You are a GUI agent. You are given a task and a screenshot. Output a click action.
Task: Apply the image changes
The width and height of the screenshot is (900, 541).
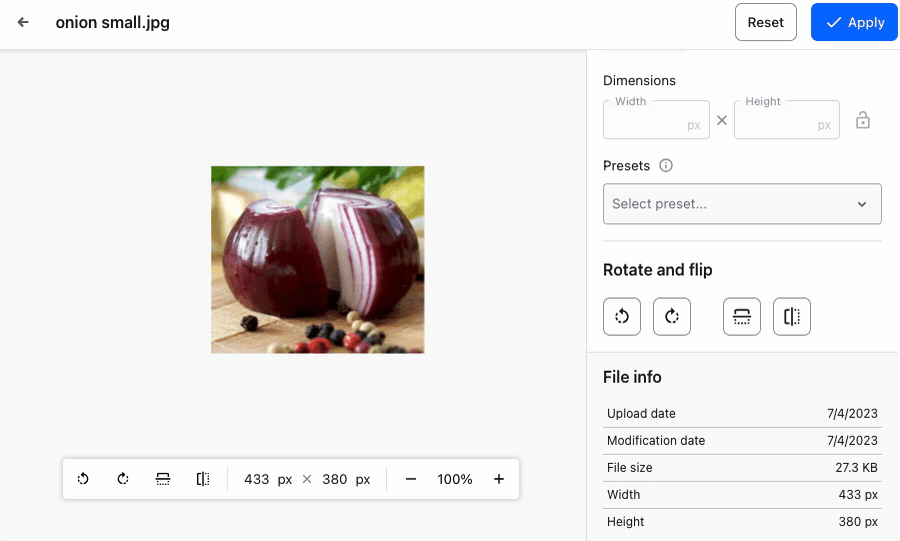pyautogui.click(x=854, y=22)
